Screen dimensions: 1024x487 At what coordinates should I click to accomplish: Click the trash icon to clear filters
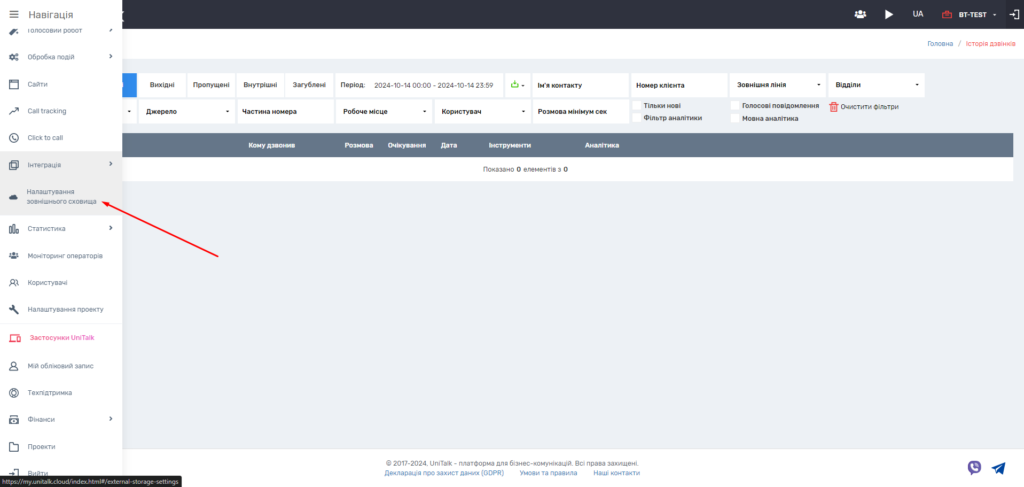coord(834,106)
